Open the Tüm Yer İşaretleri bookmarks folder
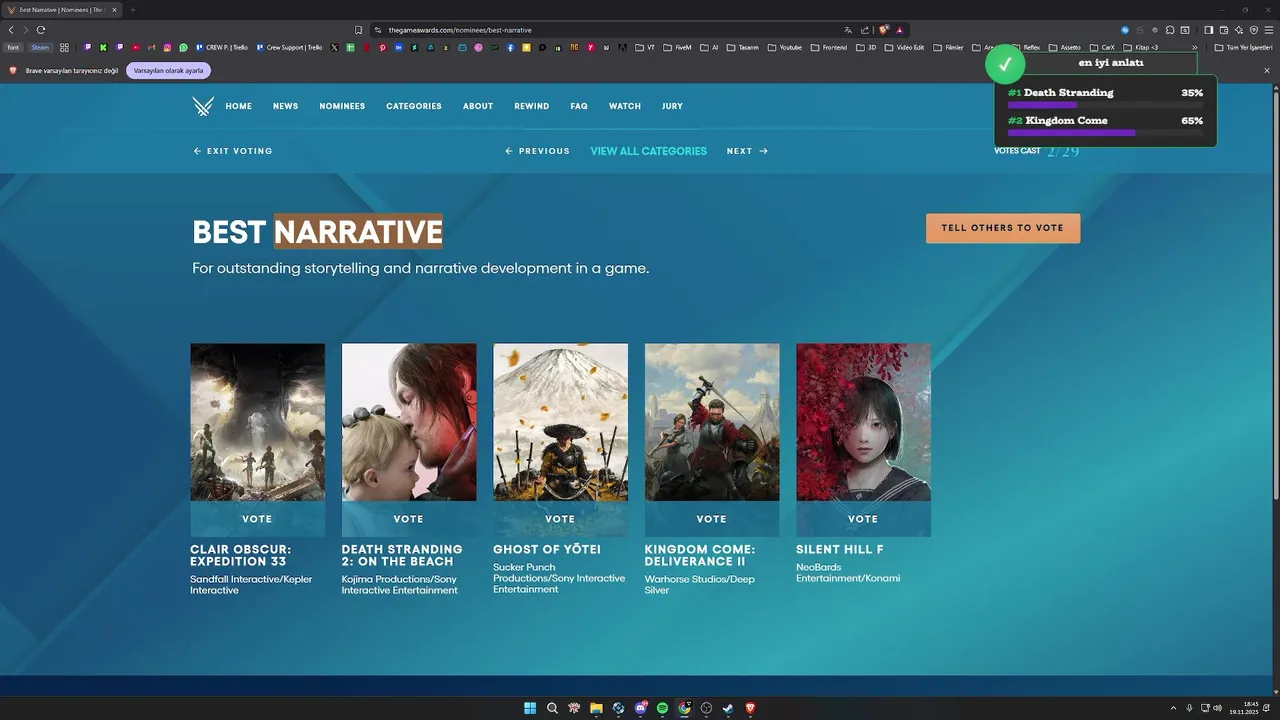1280x720 pixels. [x=1243, y=47]
